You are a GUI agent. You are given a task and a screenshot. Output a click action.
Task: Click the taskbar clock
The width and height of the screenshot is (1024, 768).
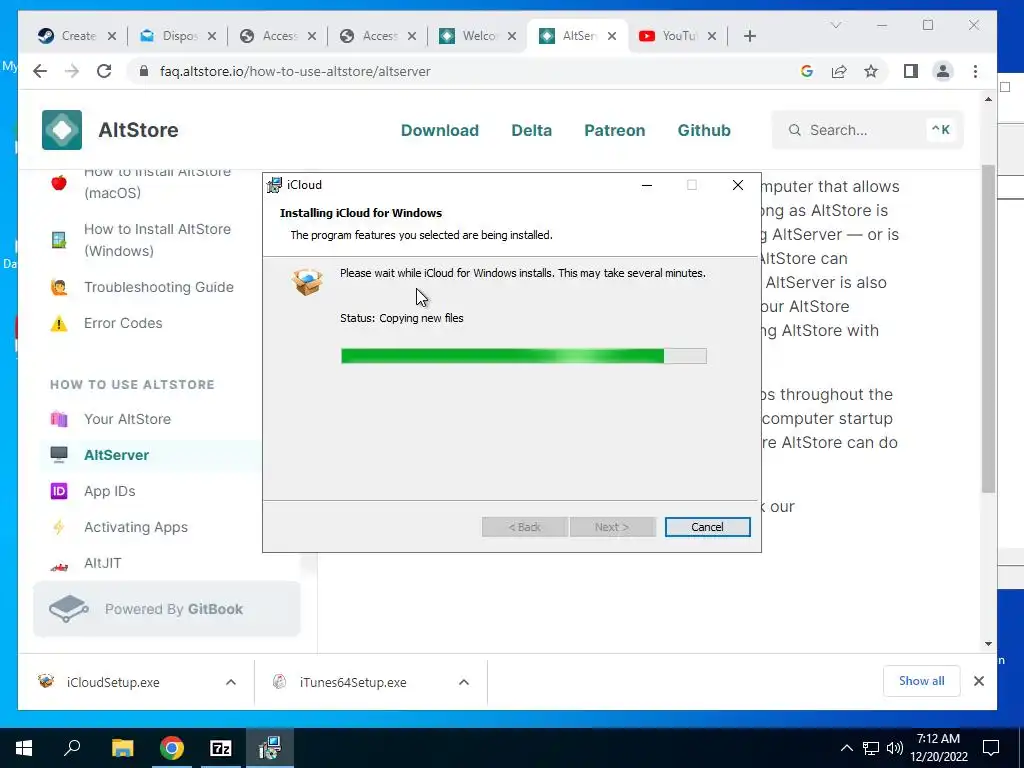[x=938, y=748]
